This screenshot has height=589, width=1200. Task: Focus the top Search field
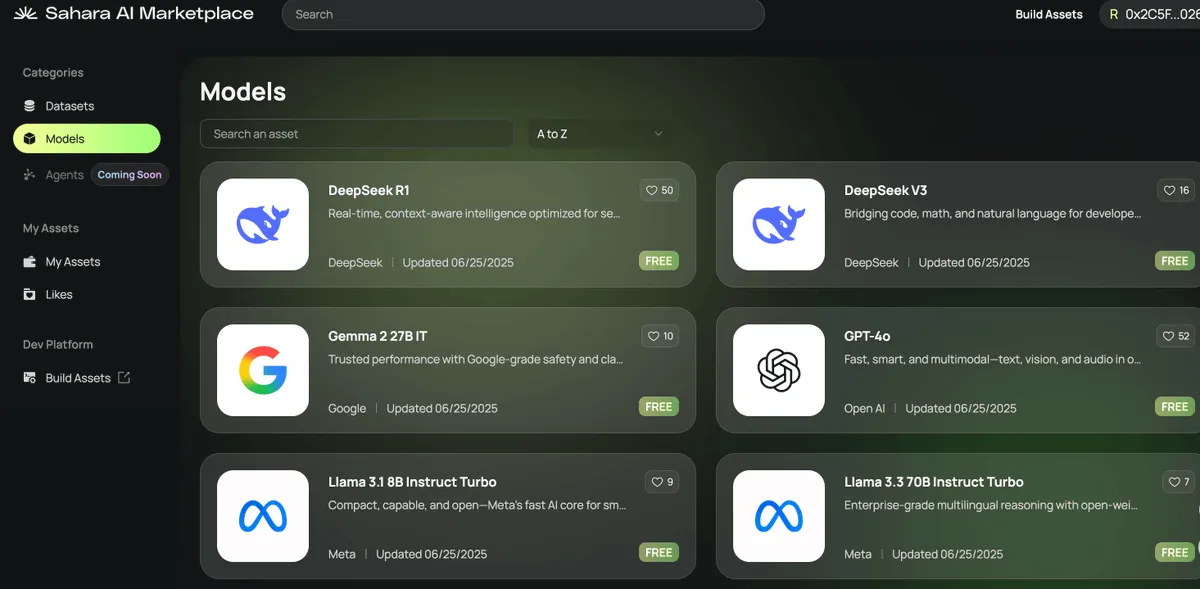[523, 15]
